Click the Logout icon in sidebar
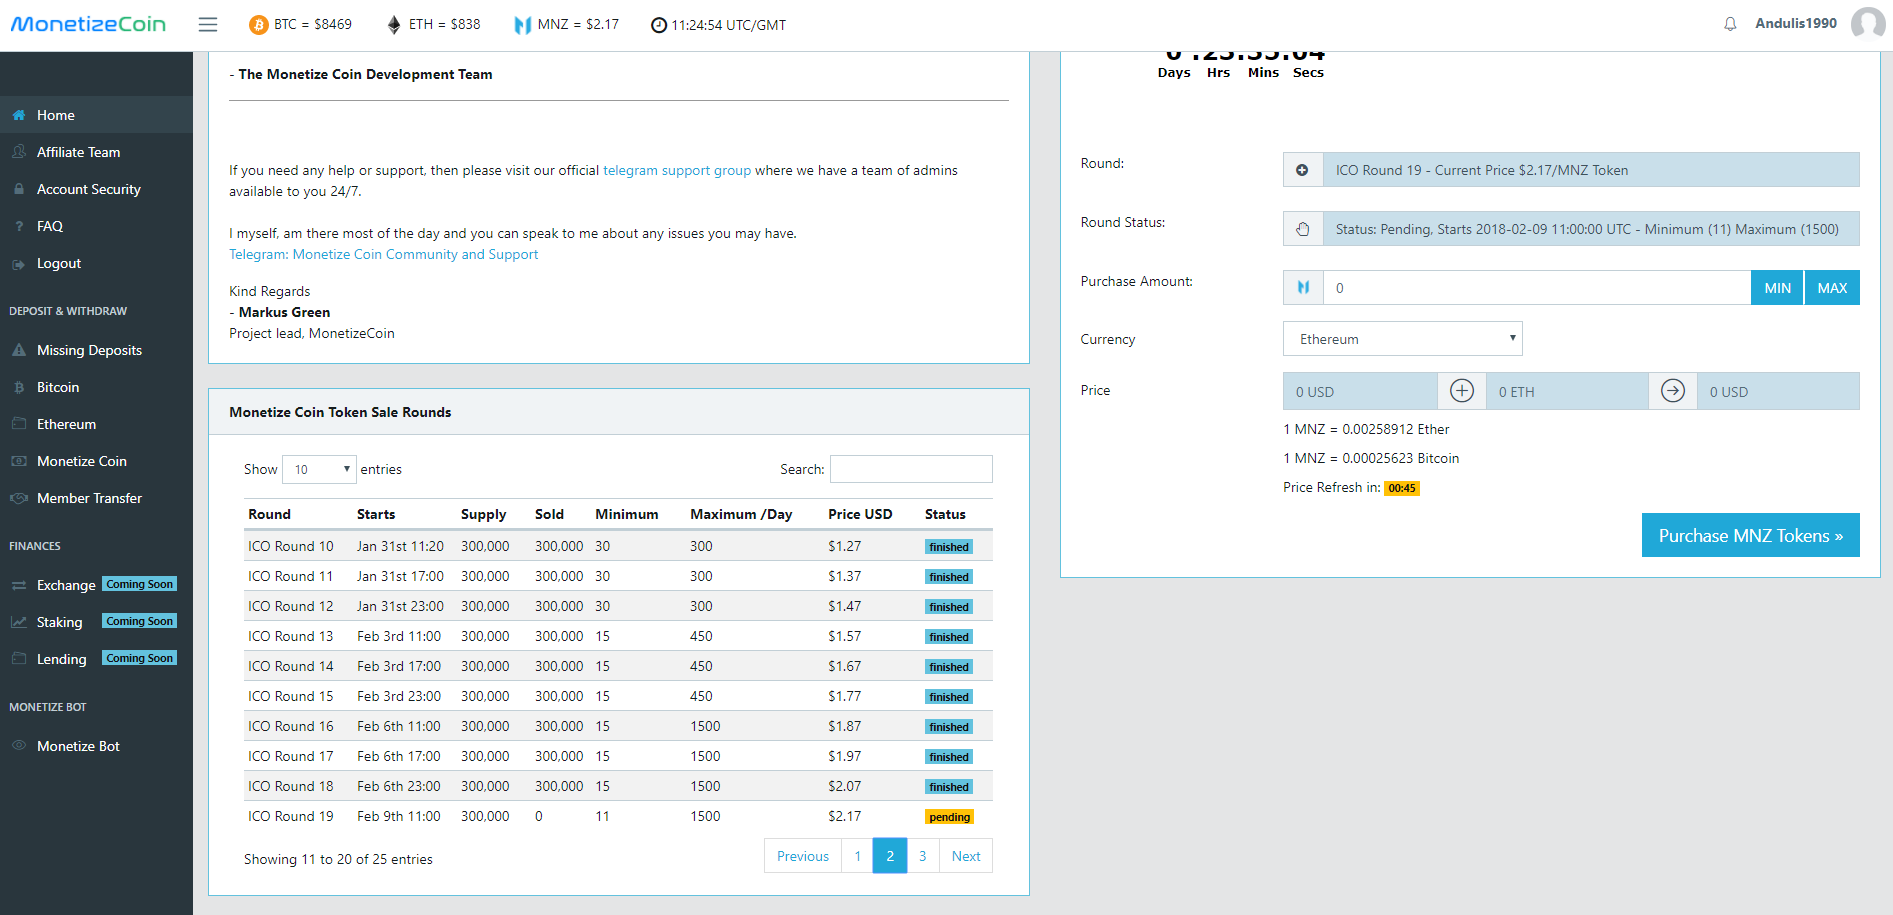This screenshot has height=915, width=1893. (x=19, y=264)
